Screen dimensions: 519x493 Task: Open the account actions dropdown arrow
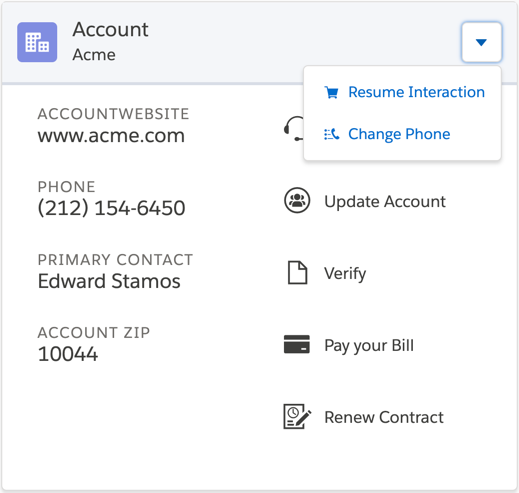[481, 42]
